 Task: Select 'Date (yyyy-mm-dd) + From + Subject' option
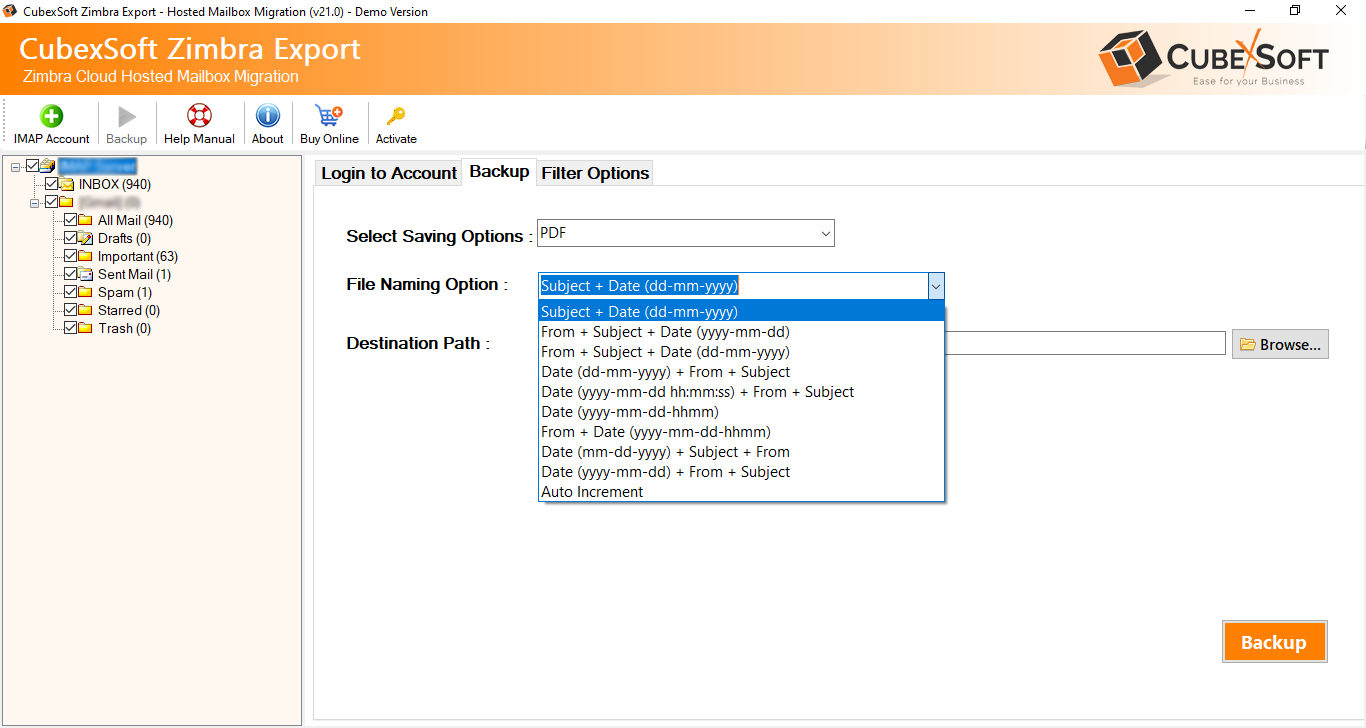741,472
